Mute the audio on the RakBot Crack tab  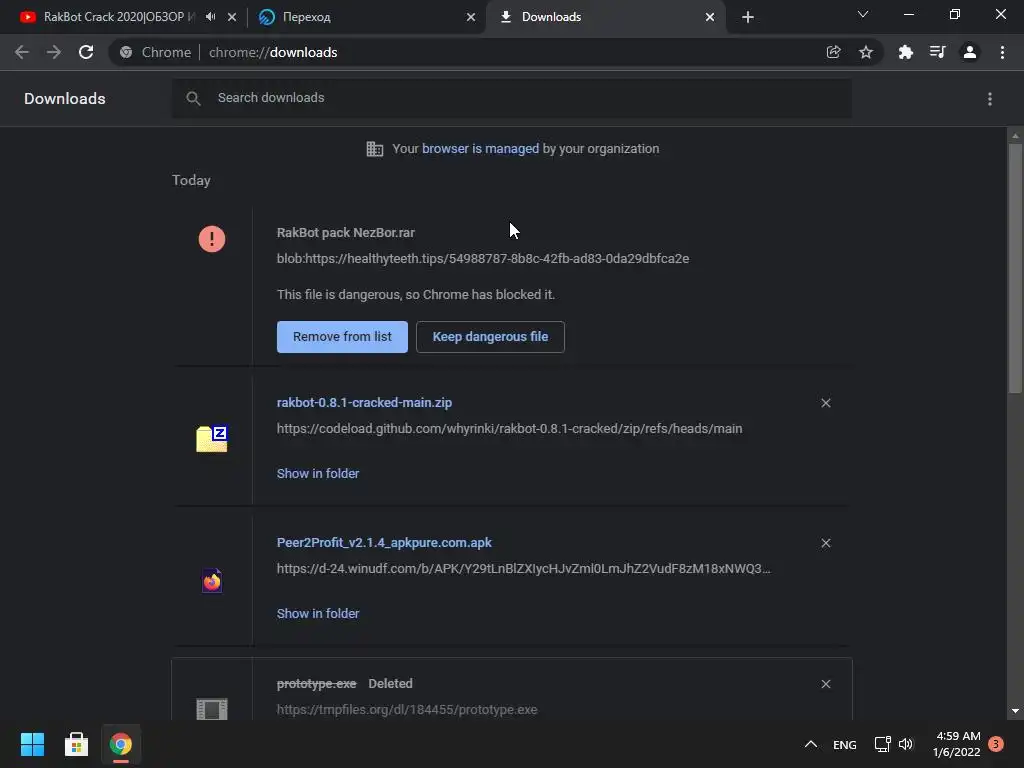pyautogui.click(x=210, y=17)
